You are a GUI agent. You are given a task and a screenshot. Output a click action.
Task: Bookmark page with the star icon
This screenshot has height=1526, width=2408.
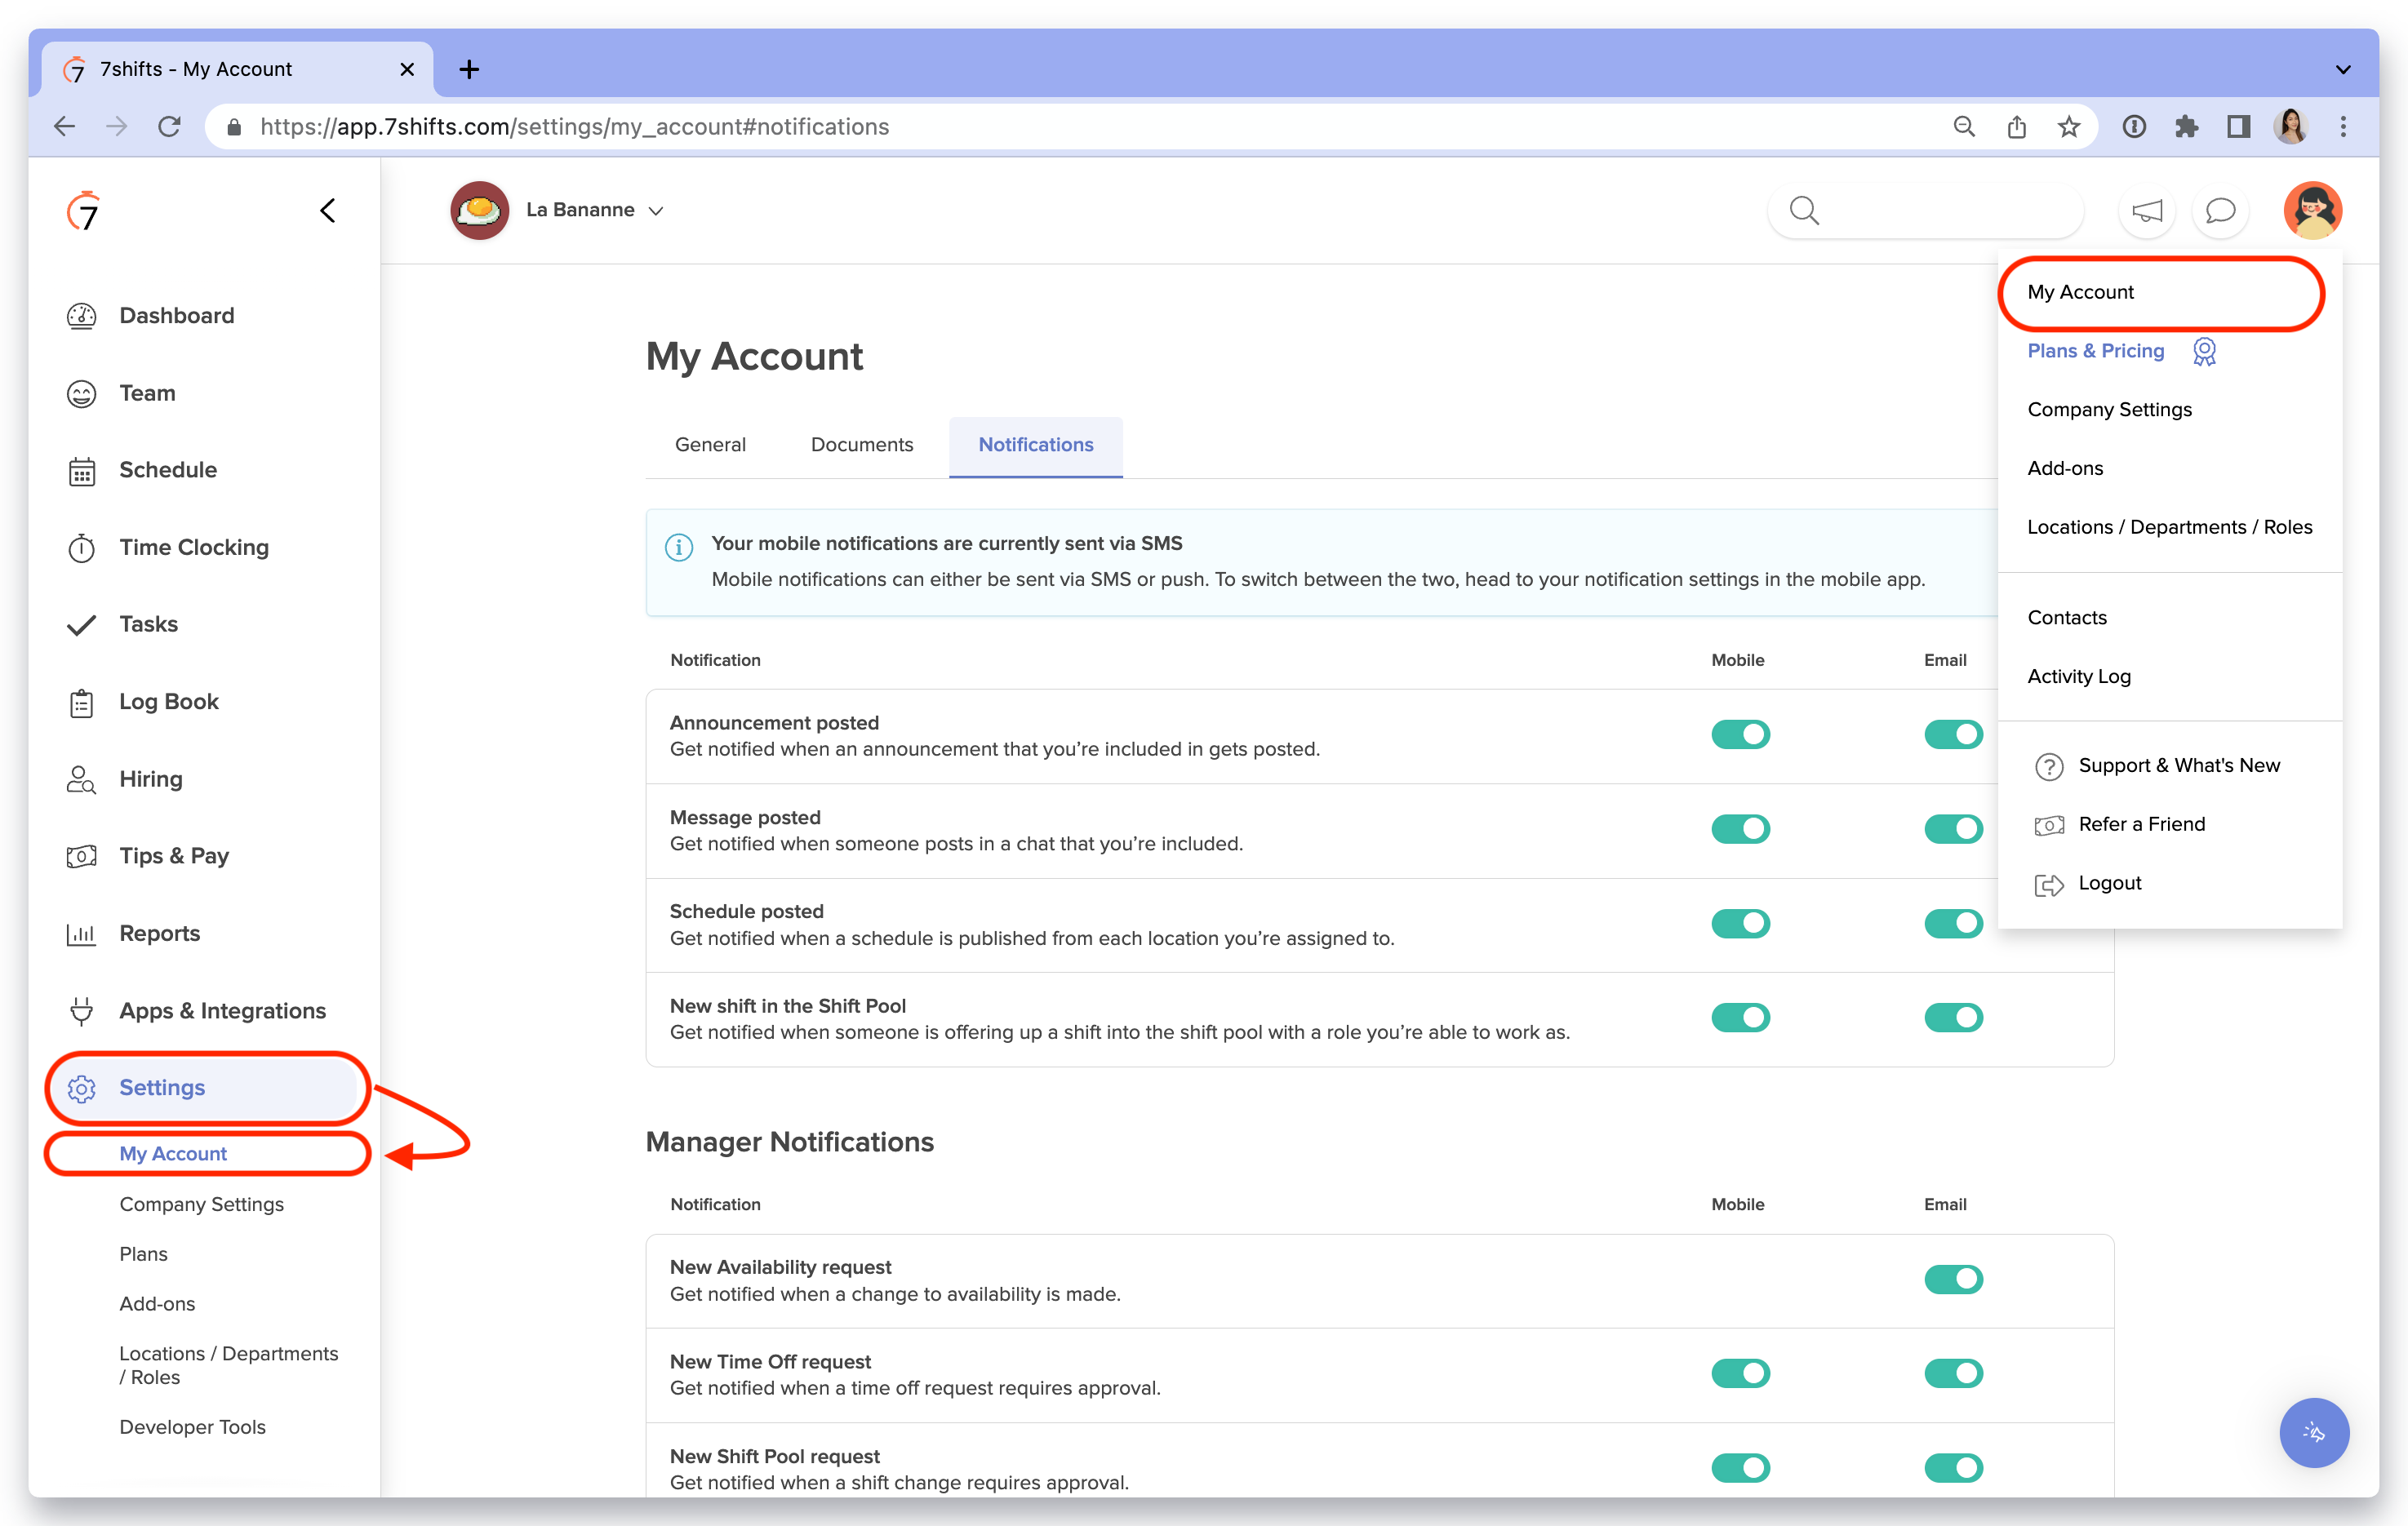pos(2069,127)
